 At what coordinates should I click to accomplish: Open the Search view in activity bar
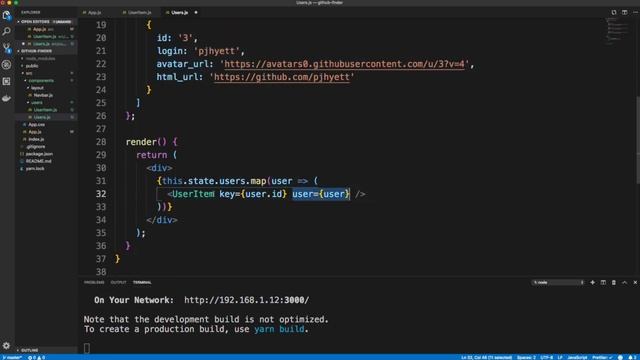pyautogui.click(x=7, y=31)
